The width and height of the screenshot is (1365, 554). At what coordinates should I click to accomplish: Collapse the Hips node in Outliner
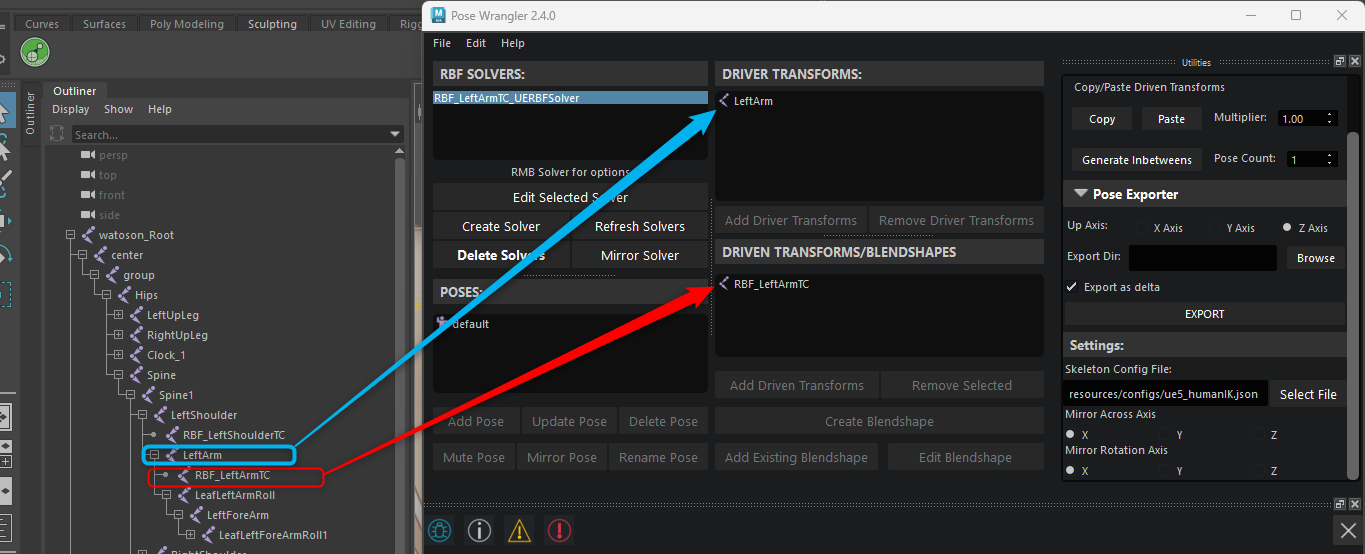tap(106, 295)
